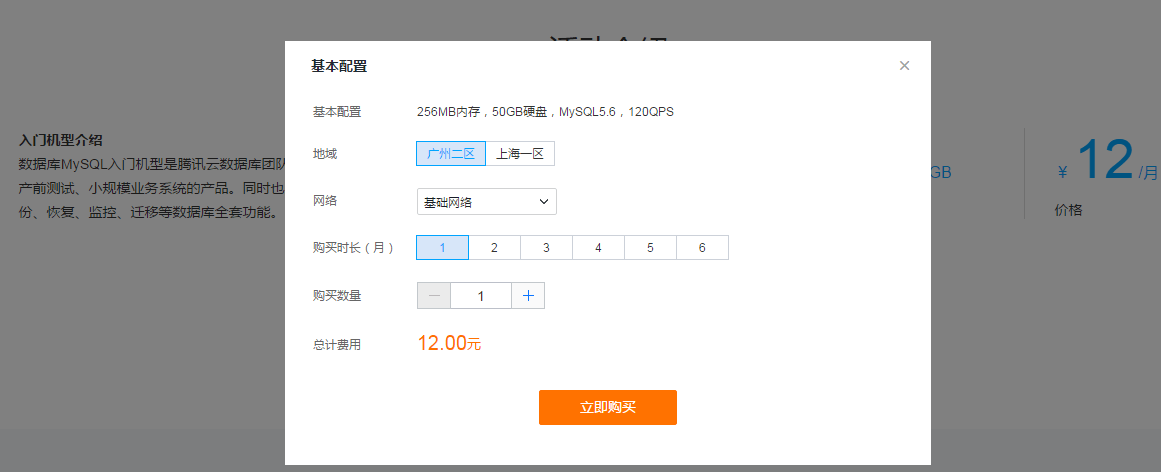
Task: Set purchase duration to 2 months
Action: pos(494,248)
